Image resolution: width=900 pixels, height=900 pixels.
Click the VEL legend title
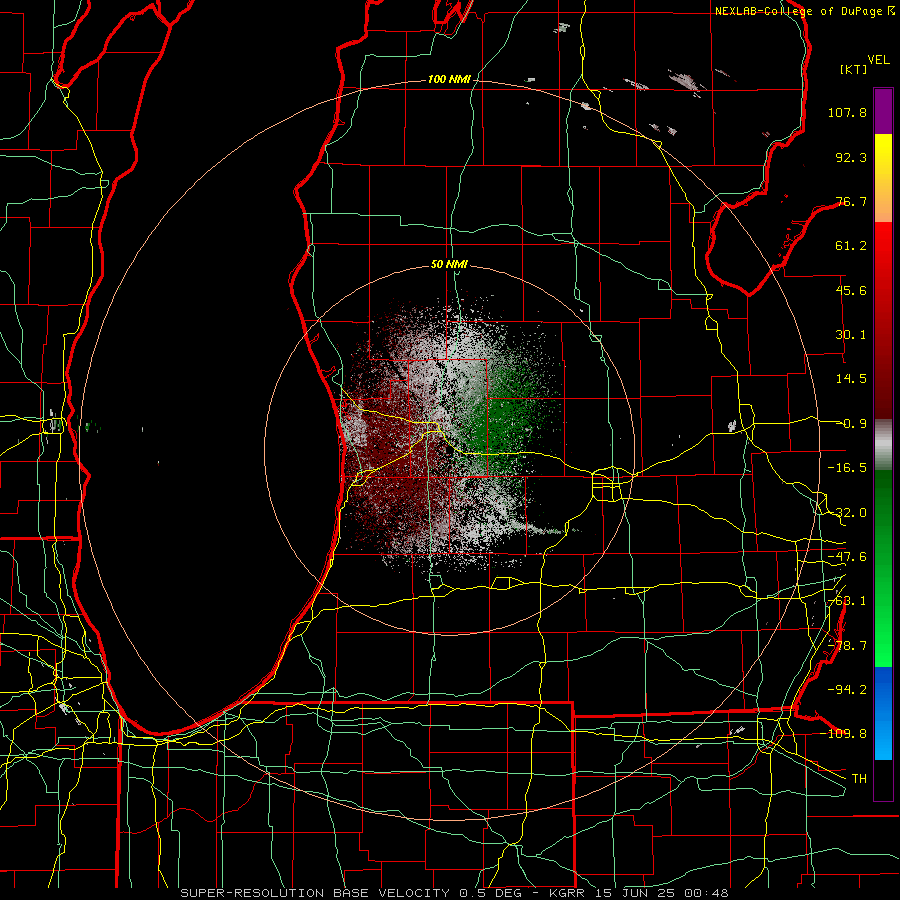pyautogui.click(x=878, y=60)
